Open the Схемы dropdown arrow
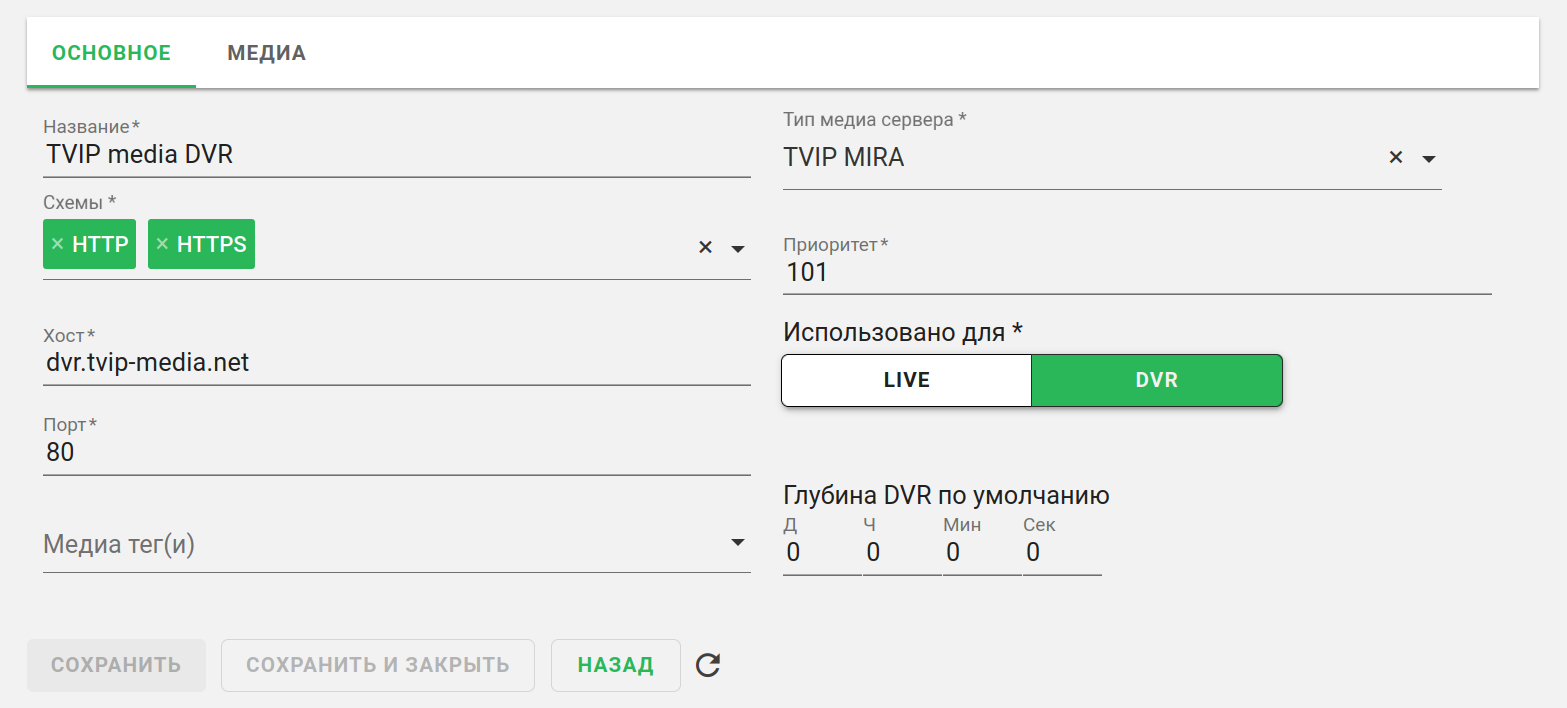Image resolution: width=1567 pixels, height=708 pixels. coord(738,248)
